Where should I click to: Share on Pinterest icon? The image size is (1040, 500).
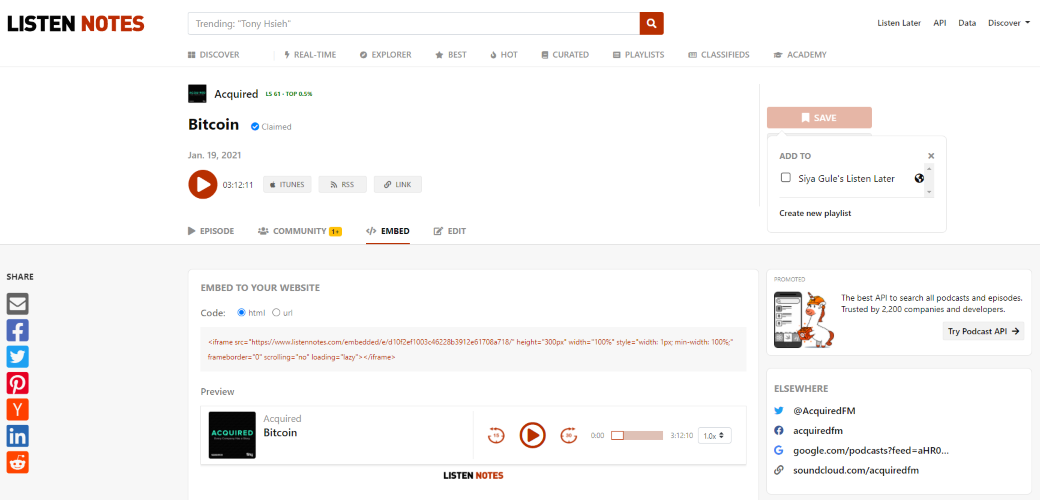pyautogui.click(x=18, y=383)
